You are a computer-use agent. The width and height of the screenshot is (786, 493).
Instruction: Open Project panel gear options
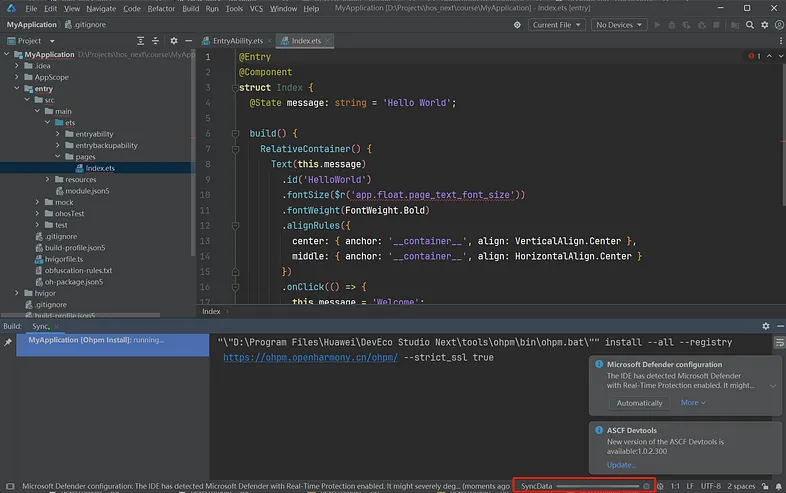click(x=173, y=41)
